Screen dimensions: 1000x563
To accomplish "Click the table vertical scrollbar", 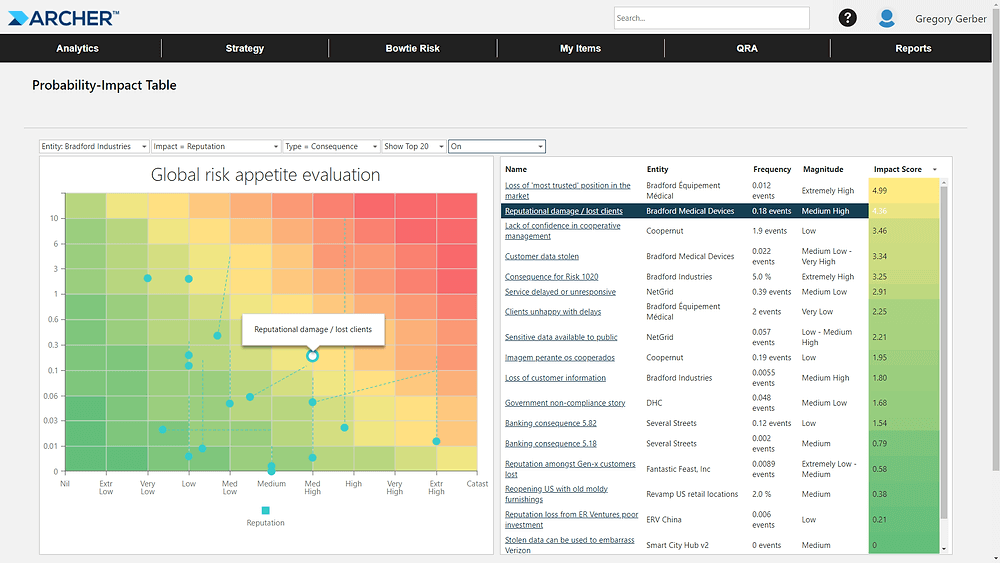I will [944, 352].
